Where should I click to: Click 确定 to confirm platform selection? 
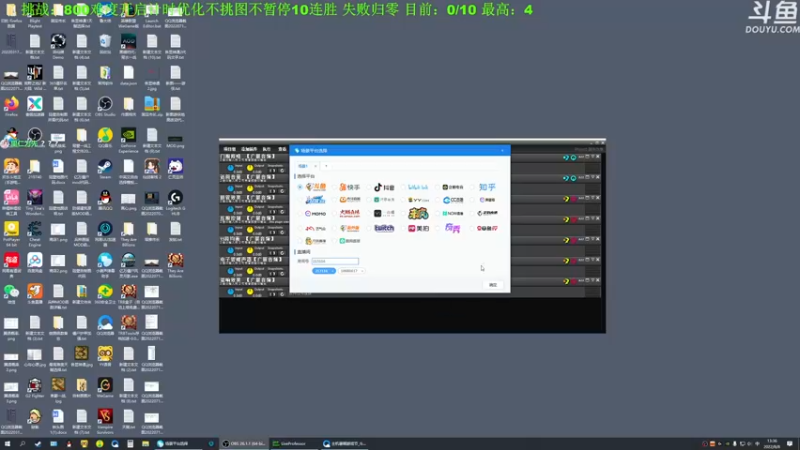coord(493,285)
